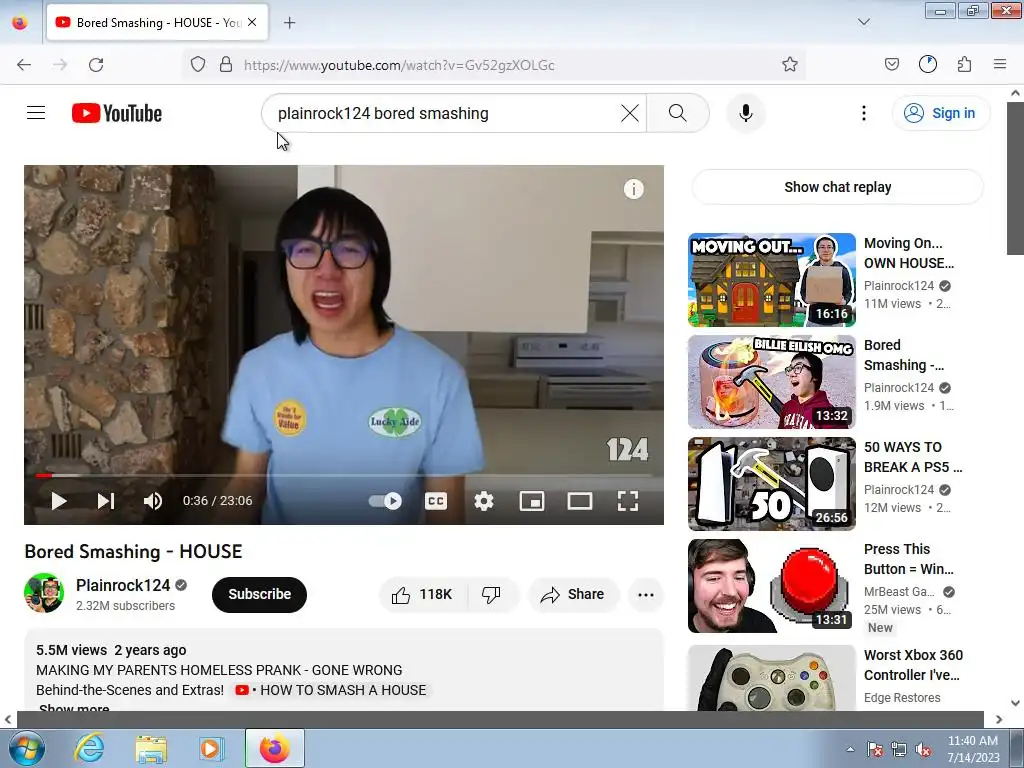1024x768 pixels.
Task: Reload the page in Firefox
Action: pyautogui.click(x=96, y=65)
